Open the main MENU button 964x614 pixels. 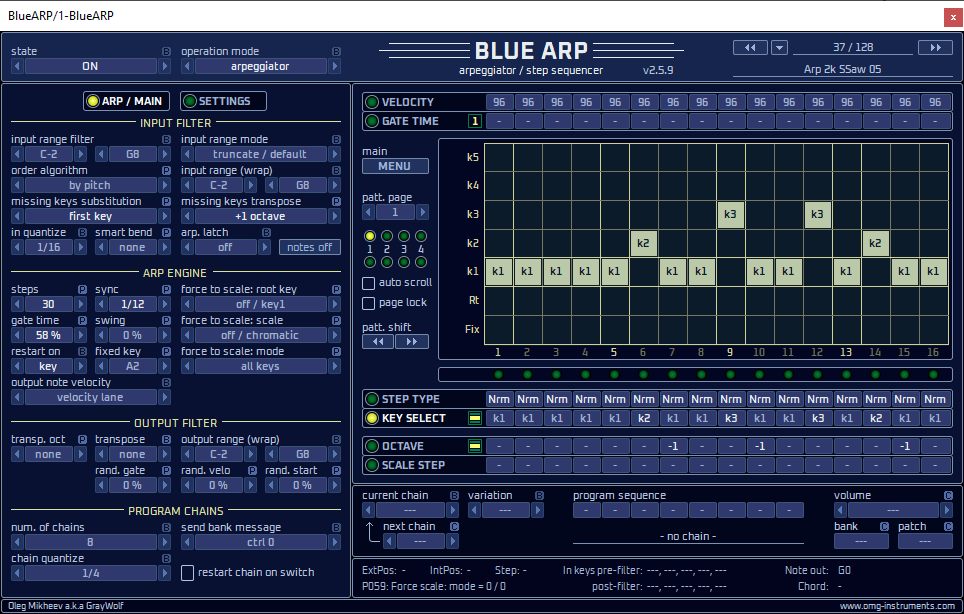(395, 166)
